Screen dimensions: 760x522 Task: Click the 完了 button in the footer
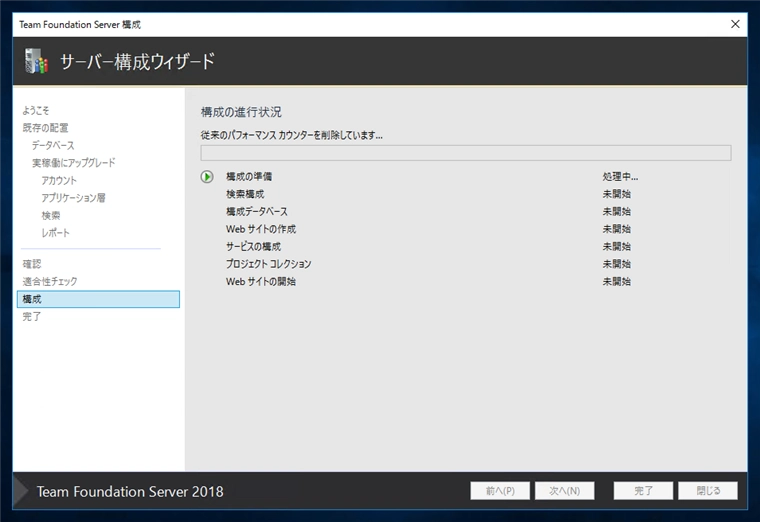pyautogui.click(x=643, y=491)
